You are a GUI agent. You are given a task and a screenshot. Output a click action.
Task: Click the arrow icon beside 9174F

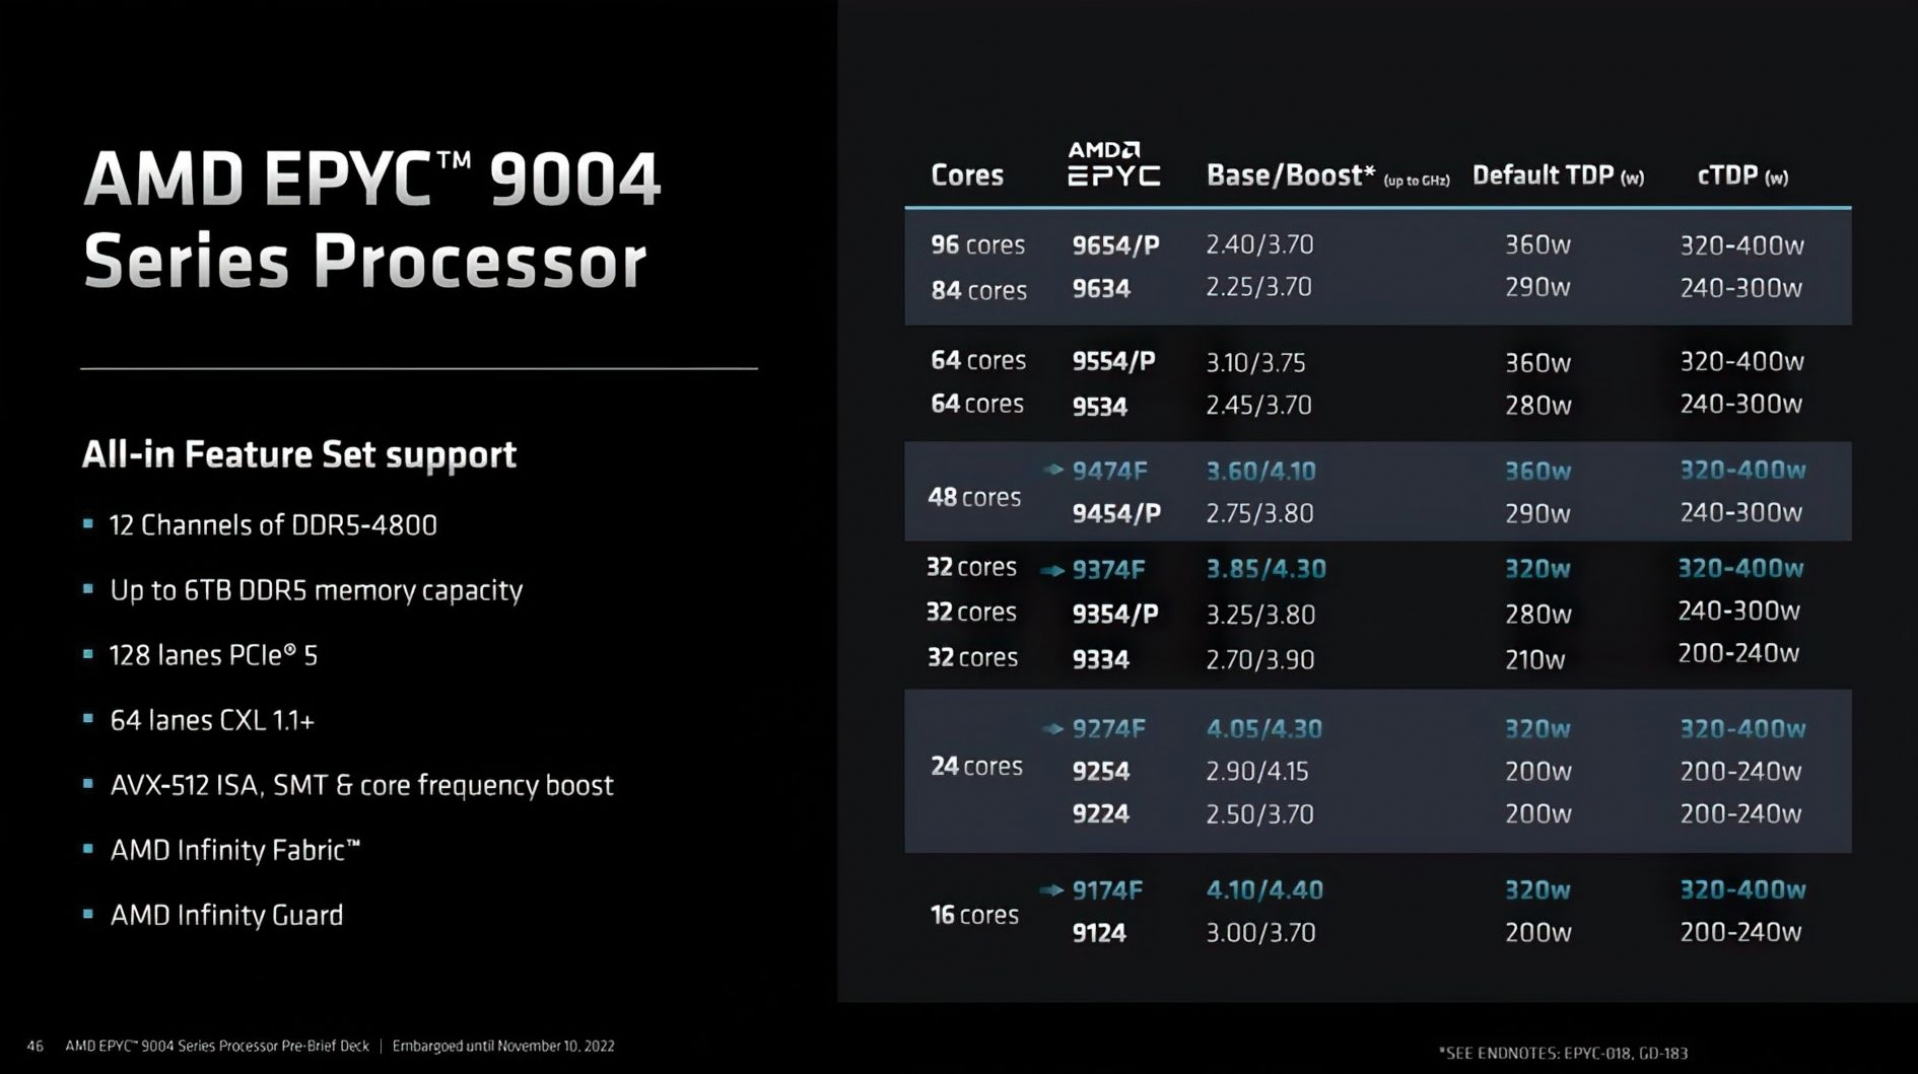1051,890
